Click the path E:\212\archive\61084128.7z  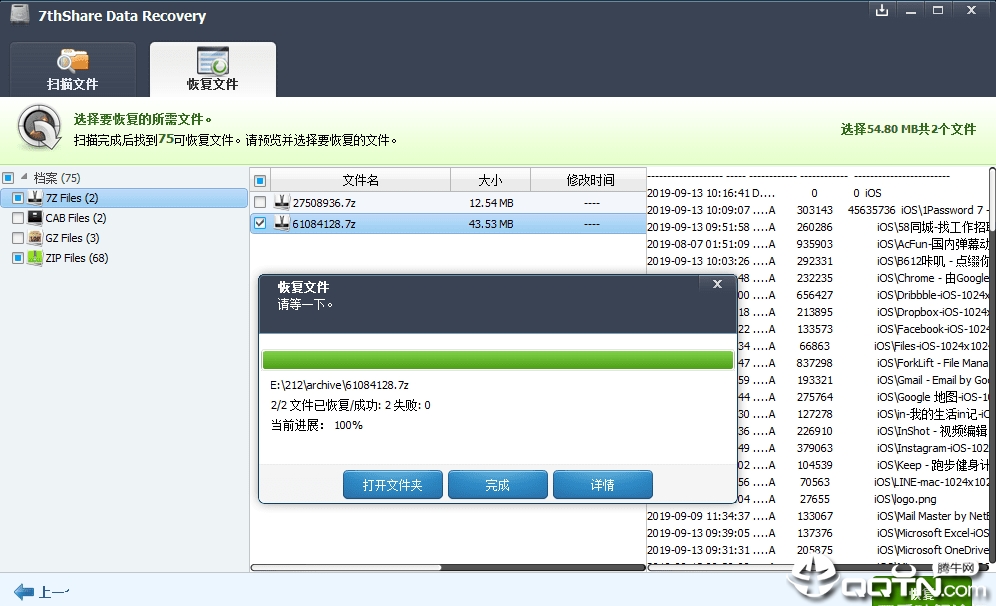tap(339, 385)
